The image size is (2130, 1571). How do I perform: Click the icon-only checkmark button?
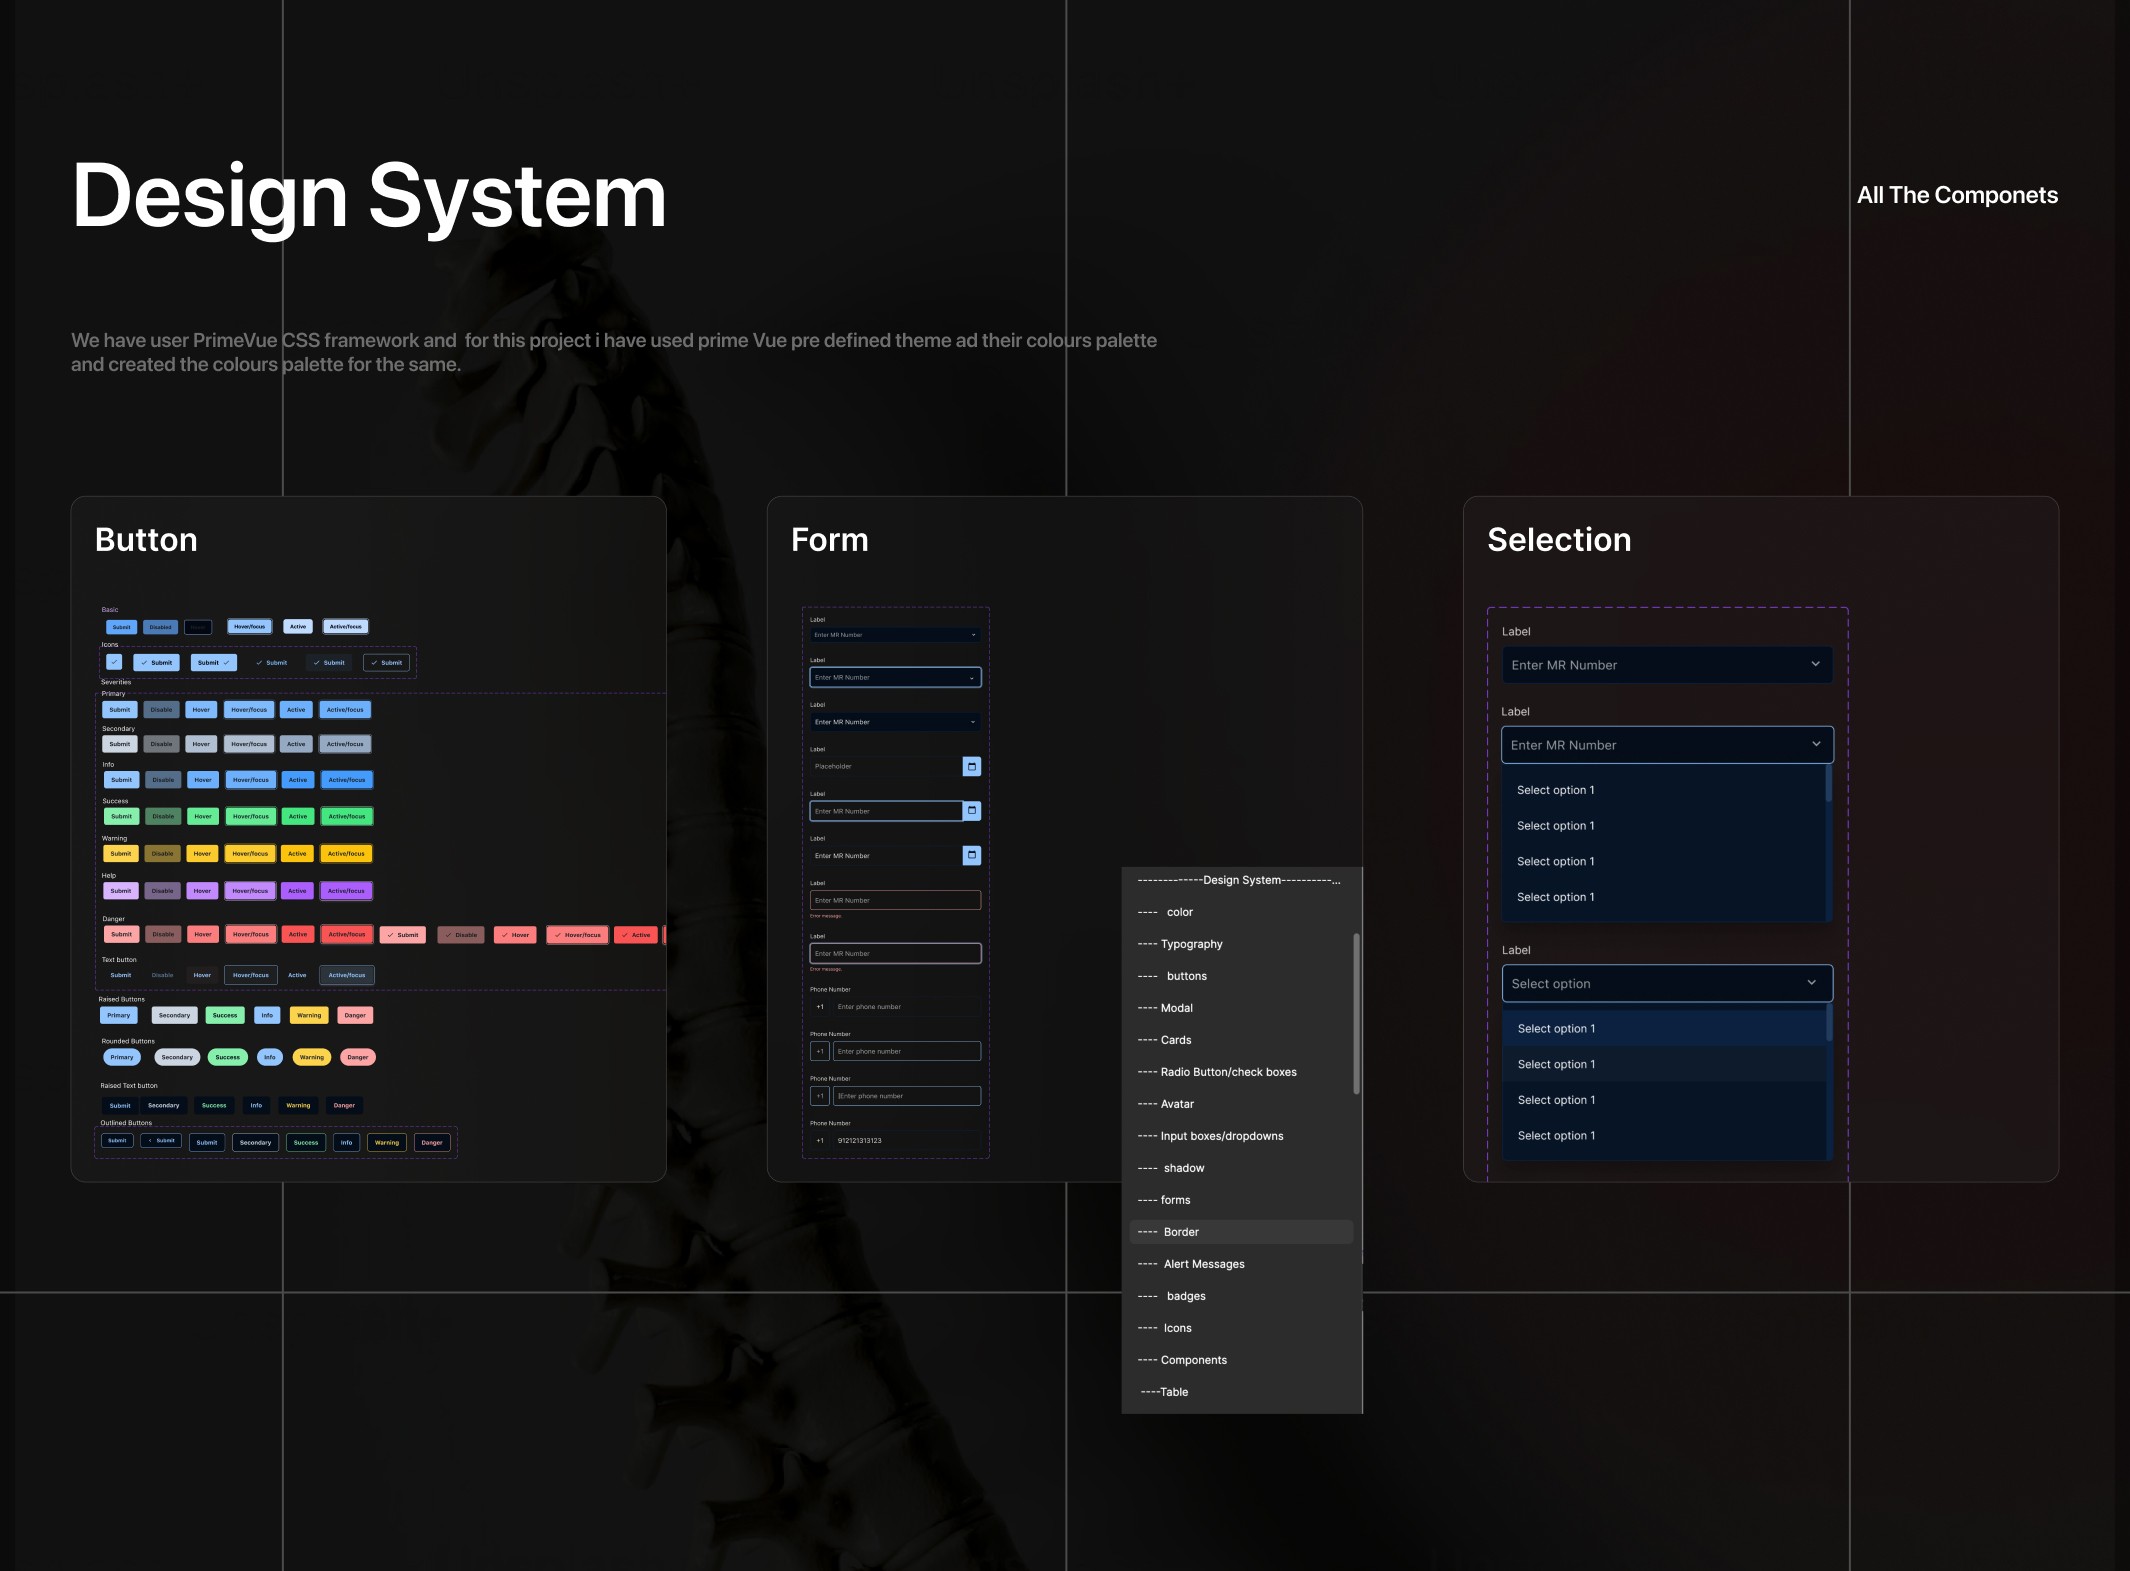(x=114, y=662)
